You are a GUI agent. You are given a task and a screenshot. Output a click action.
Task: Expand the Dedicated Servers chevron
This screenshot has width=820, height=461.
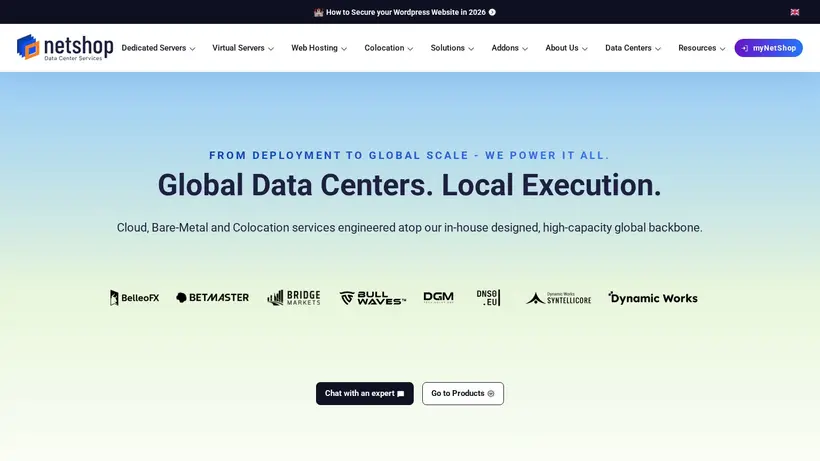tap(192, 49)
